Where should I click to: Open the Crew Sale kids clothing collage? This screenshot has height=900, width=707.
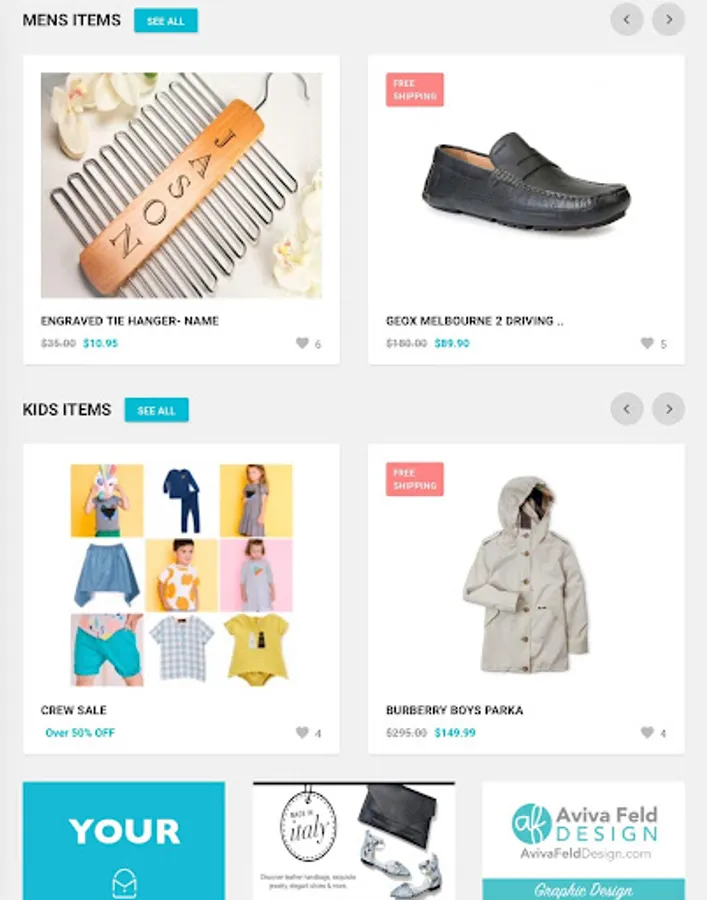(181, 575)
